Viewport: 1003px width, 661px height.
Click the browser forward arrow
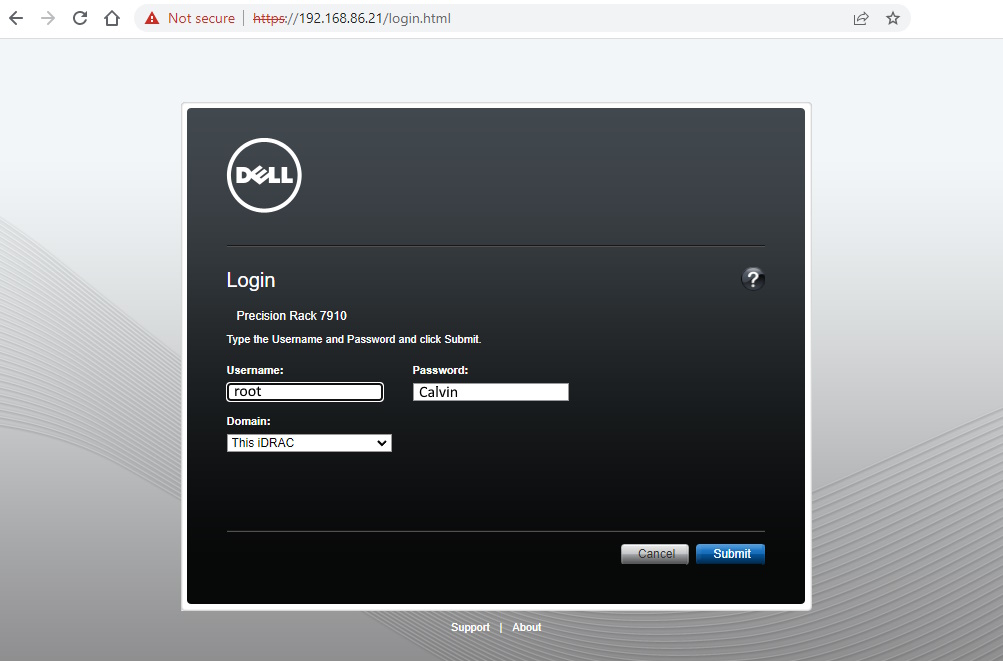pyautogui.click(x=48, y=18)
